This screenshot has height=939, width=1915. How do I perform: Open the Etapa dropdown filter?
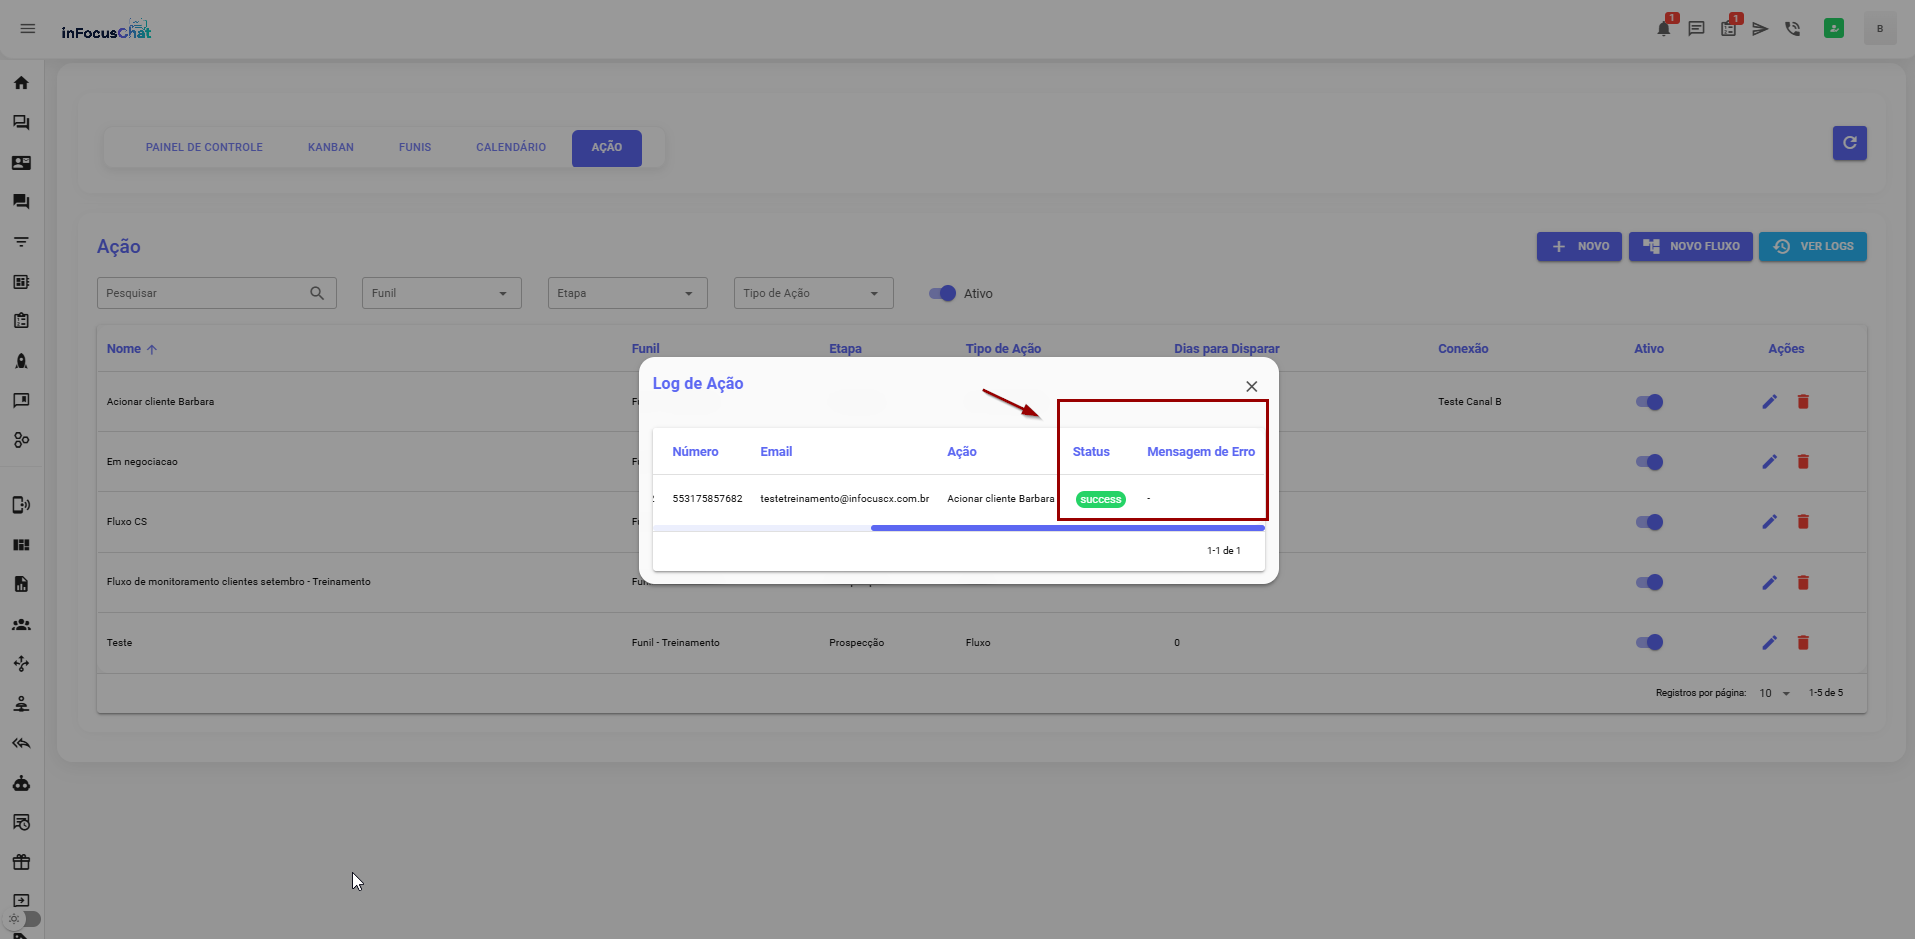coord(627,293)
